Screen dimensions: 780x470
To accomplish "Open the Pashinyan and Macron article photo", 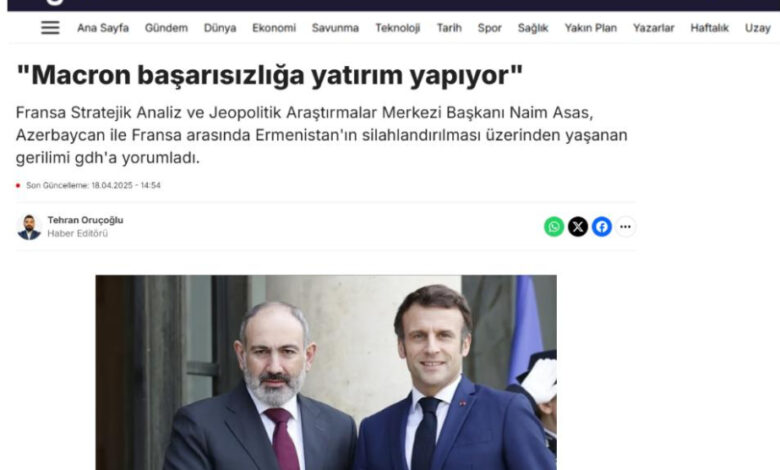I will point(326,373).
